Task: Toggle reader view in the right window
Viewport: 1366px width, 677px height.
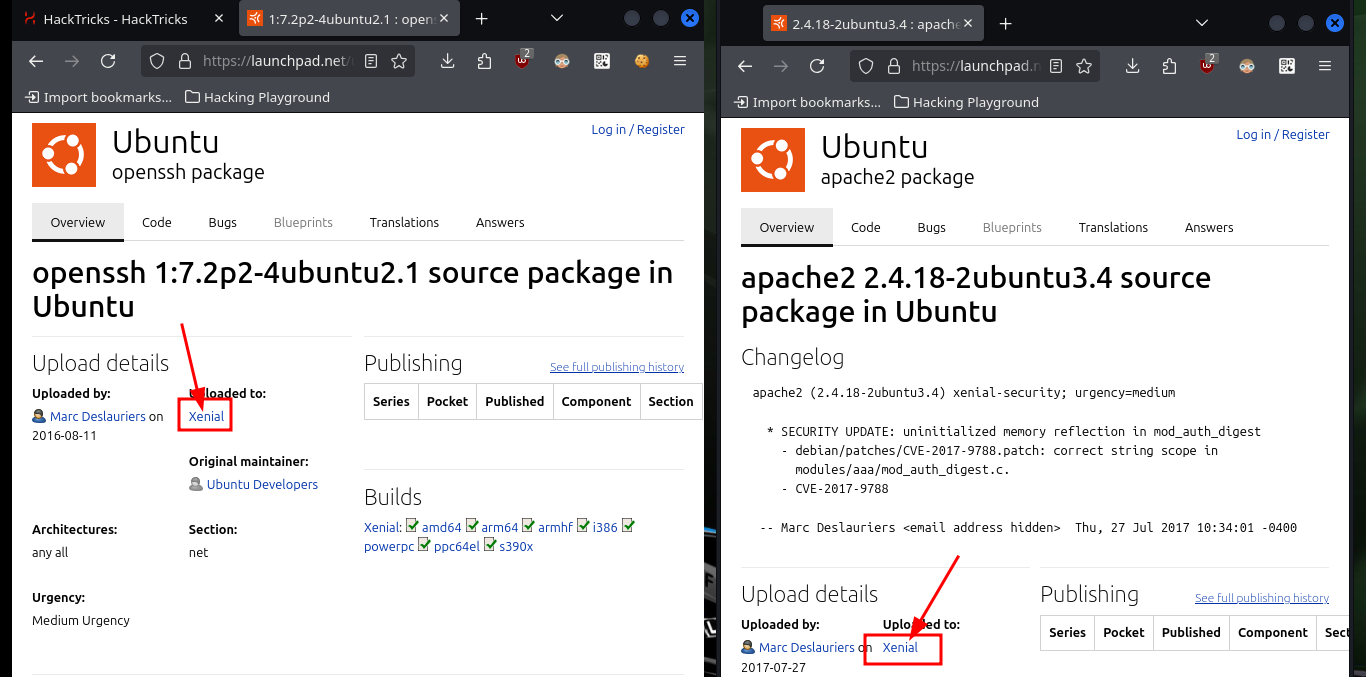Action: (x=1056, y=66)
